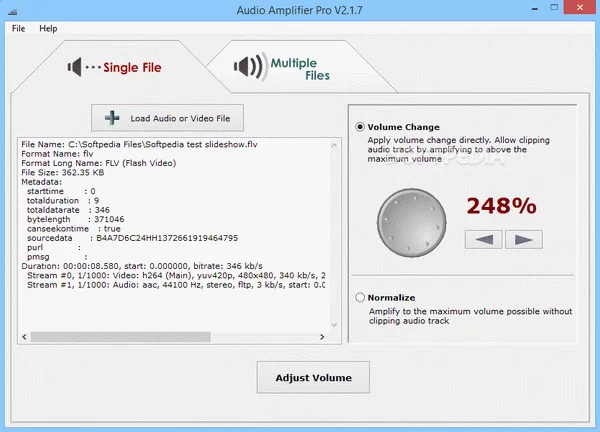The width and height of the screenshot is (600, 432).
Task: Select the Normalize radio option
Action: 360,297
